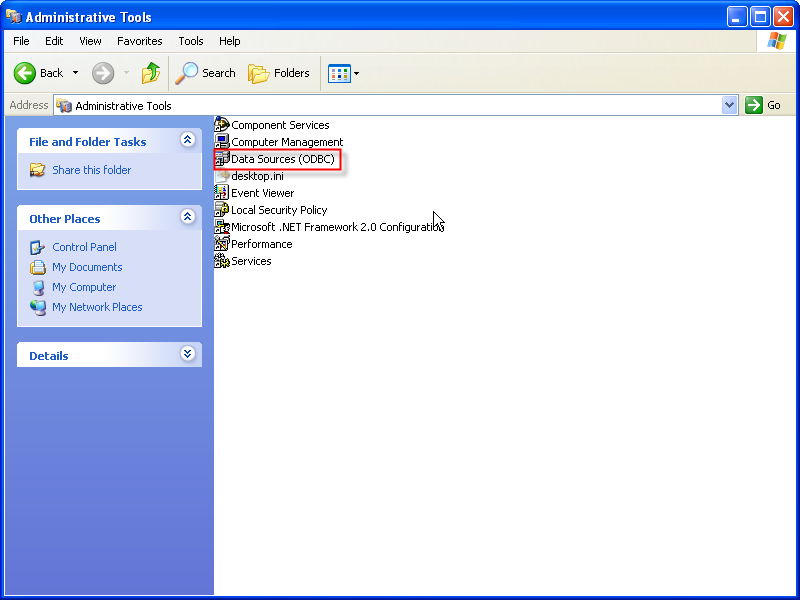The image size is (800, 600).
Task: Open Data Sources (ODBC) shortcut
Action: [x=282, y=159]
